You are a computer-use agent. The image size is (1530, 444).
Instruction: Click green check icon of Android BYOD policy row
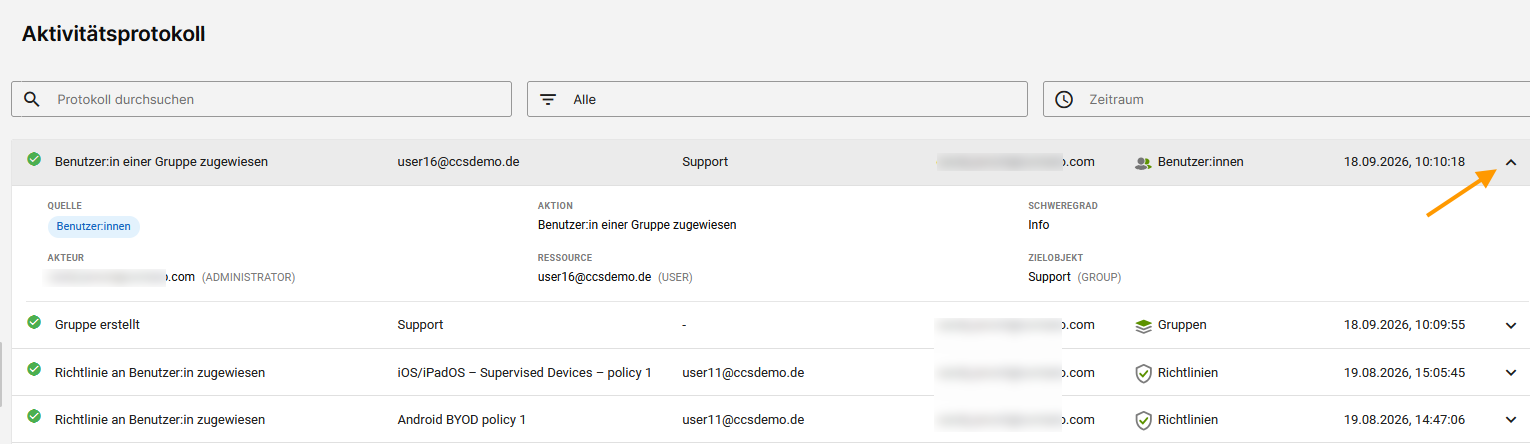(x=34, y=417)
